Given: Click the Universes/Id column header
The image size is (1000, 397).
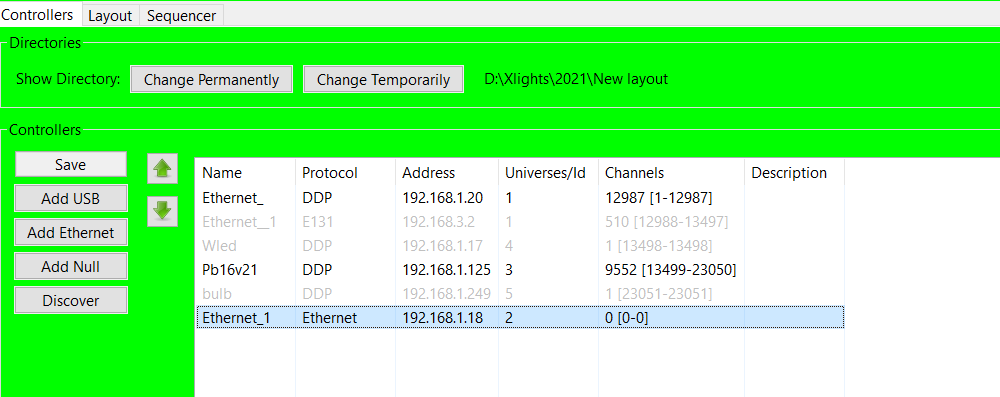Looking at the screenshot, I should tap(548, 173).
